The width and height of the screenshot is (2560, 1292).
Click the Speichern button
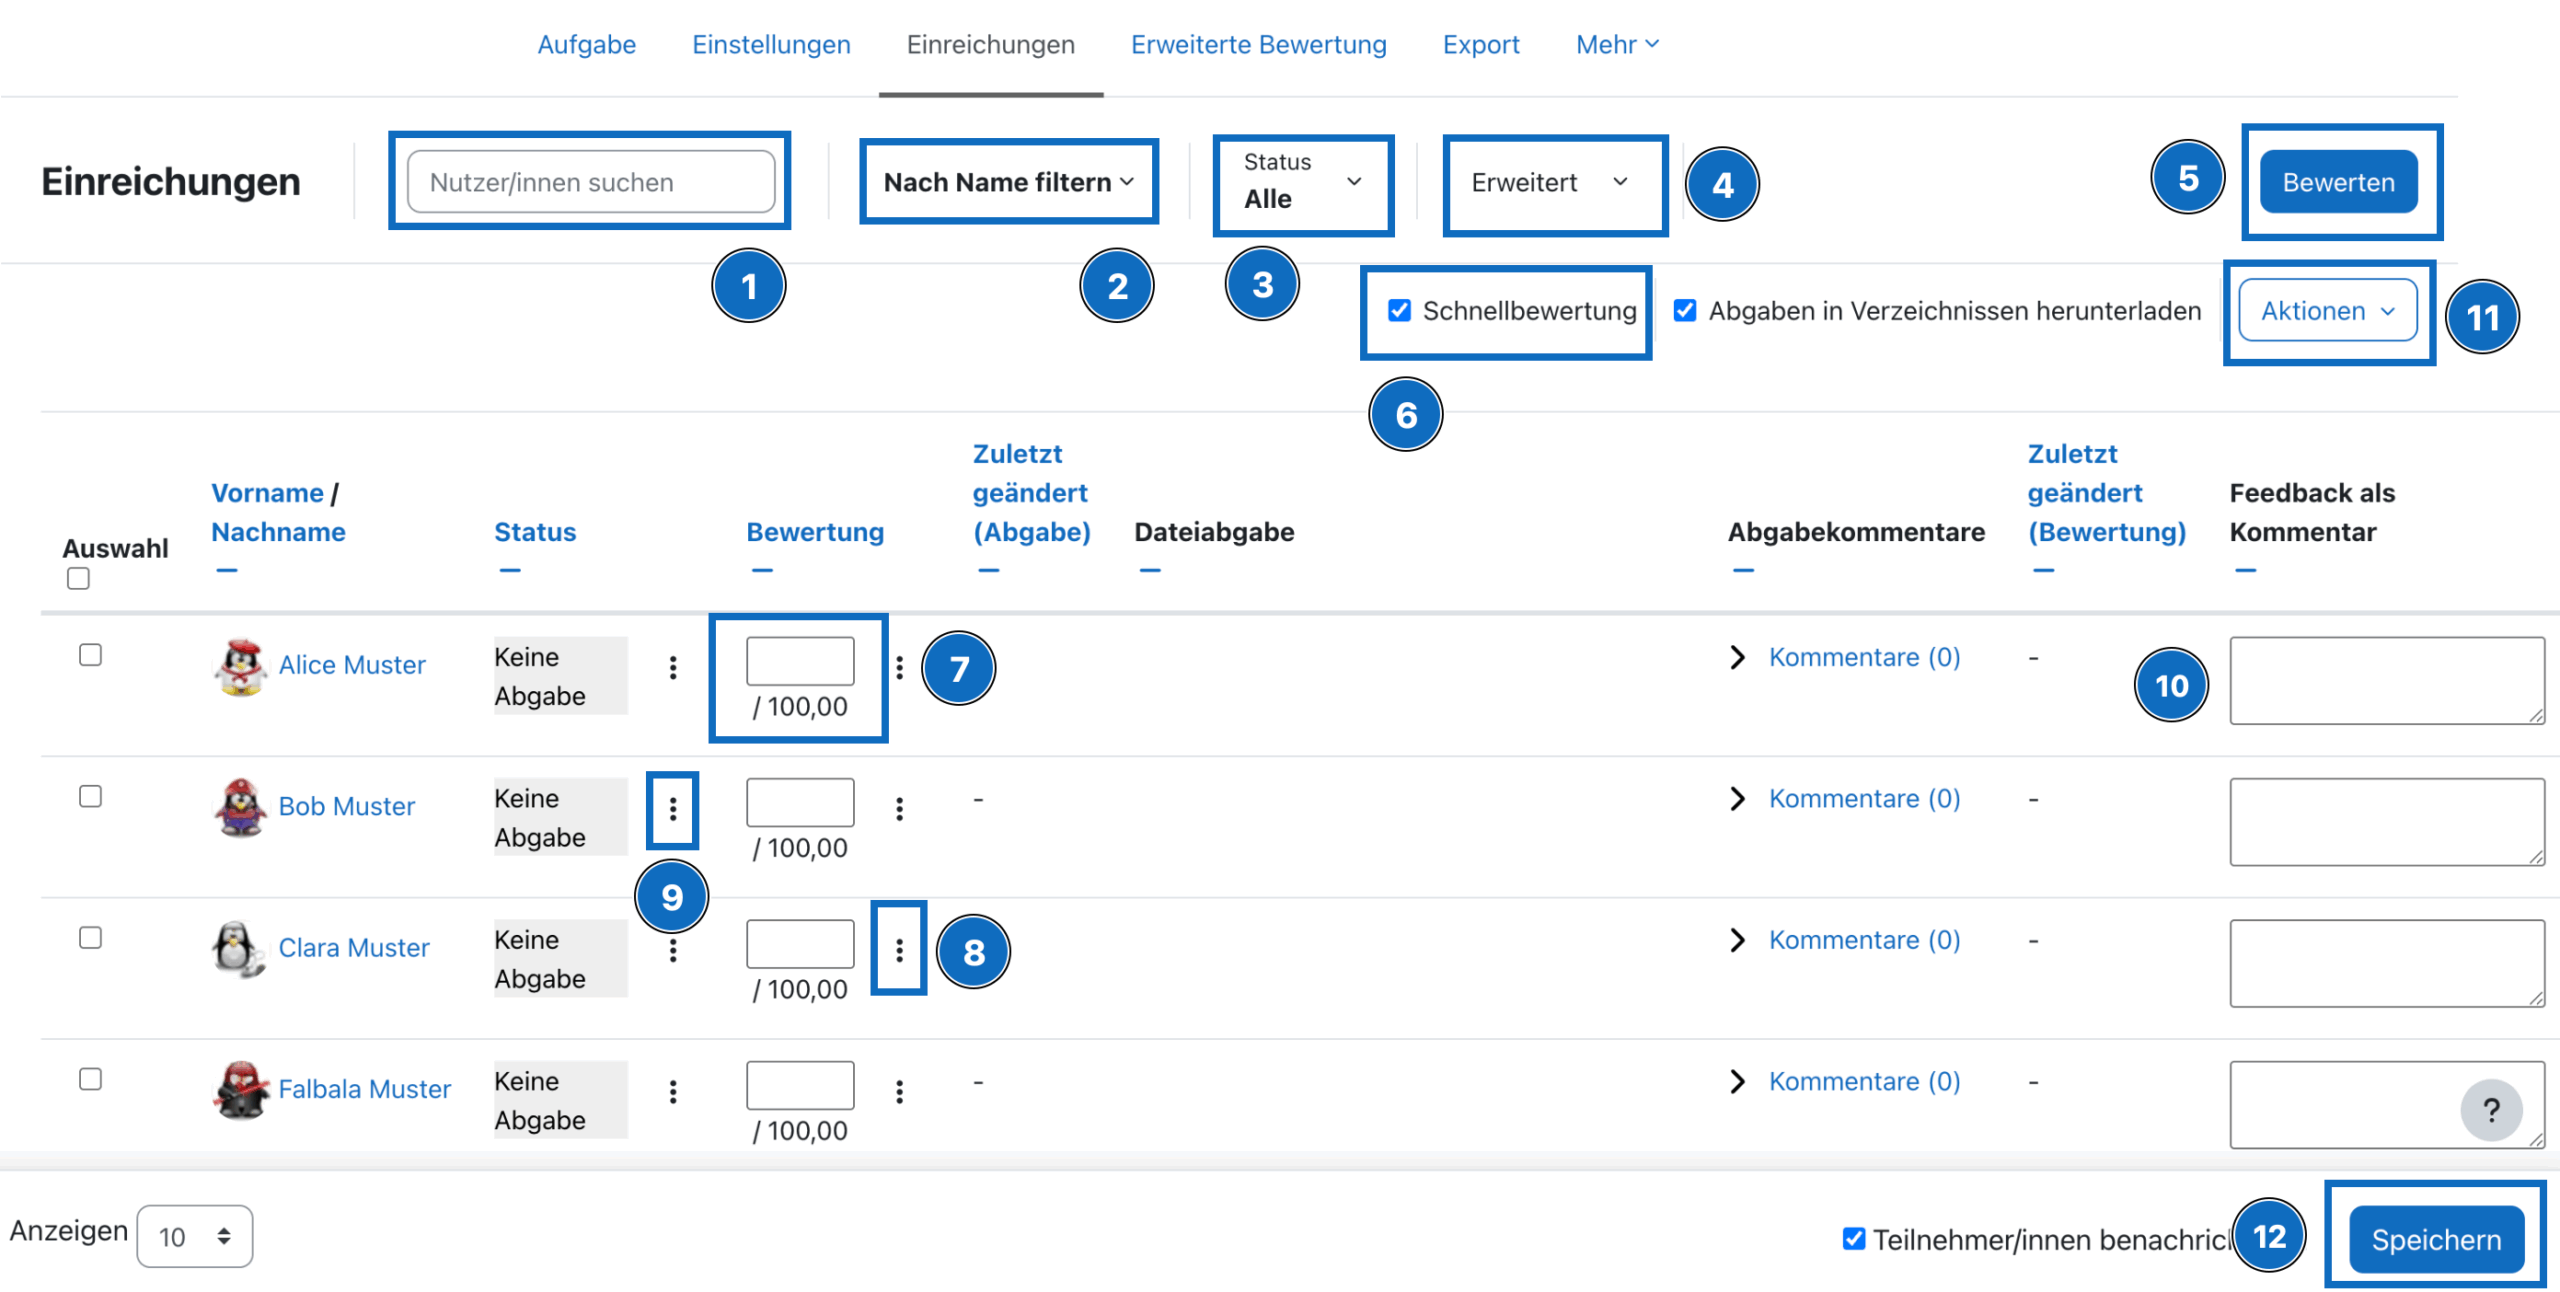click(2436, 1239)
